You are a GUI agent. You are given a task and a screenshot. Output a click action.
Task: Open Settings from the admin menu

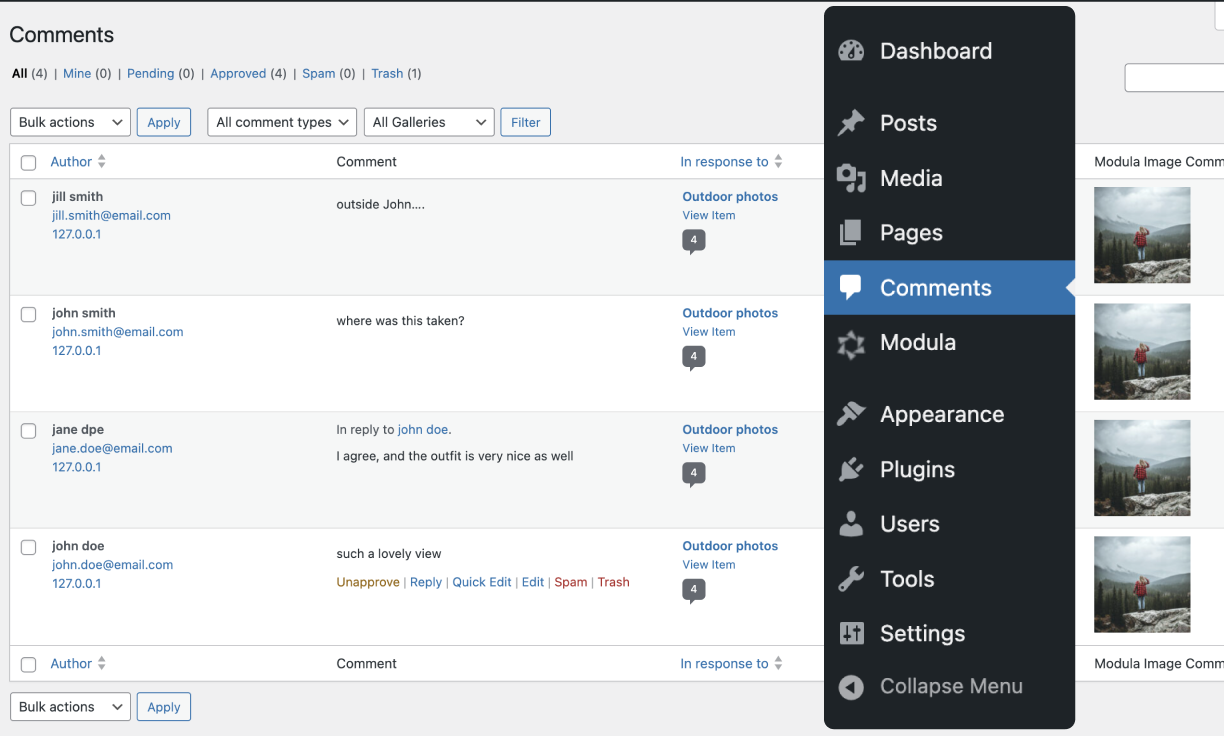(x=922, y=634)
